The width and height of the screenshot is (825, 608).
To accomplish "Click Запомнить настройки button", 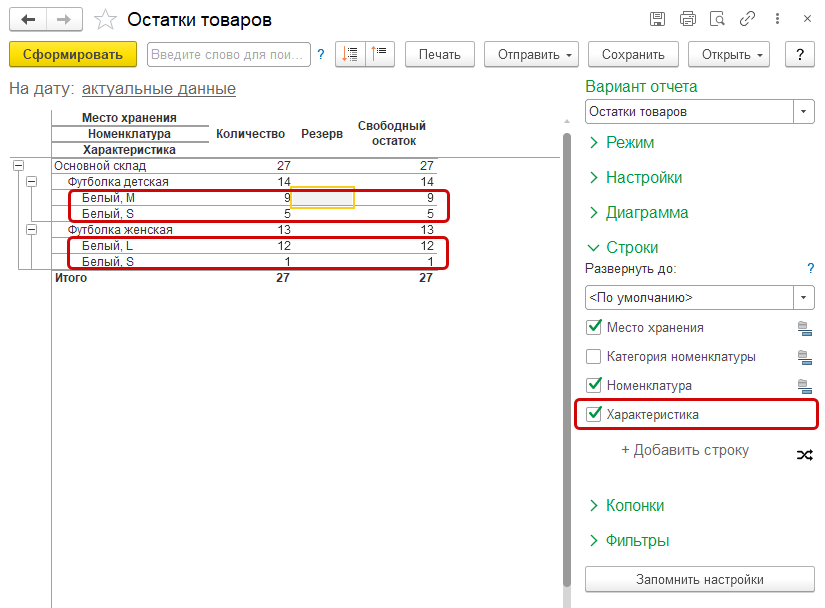I will (x=699, y=579).
